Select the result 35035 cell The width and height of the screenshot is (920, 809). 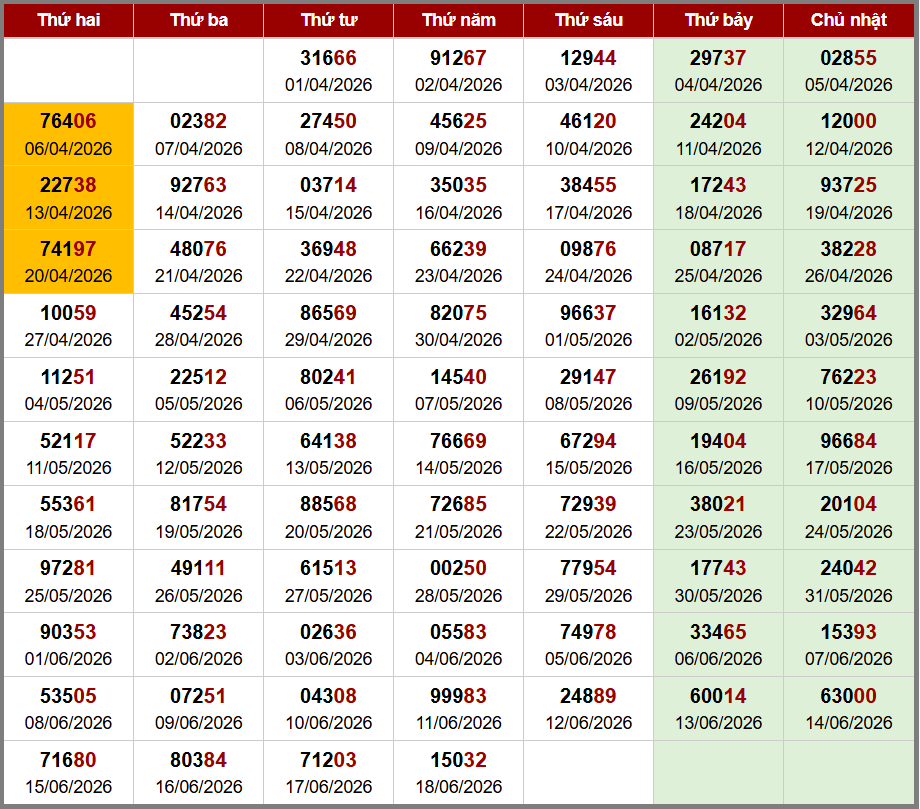tap(458, 198)
